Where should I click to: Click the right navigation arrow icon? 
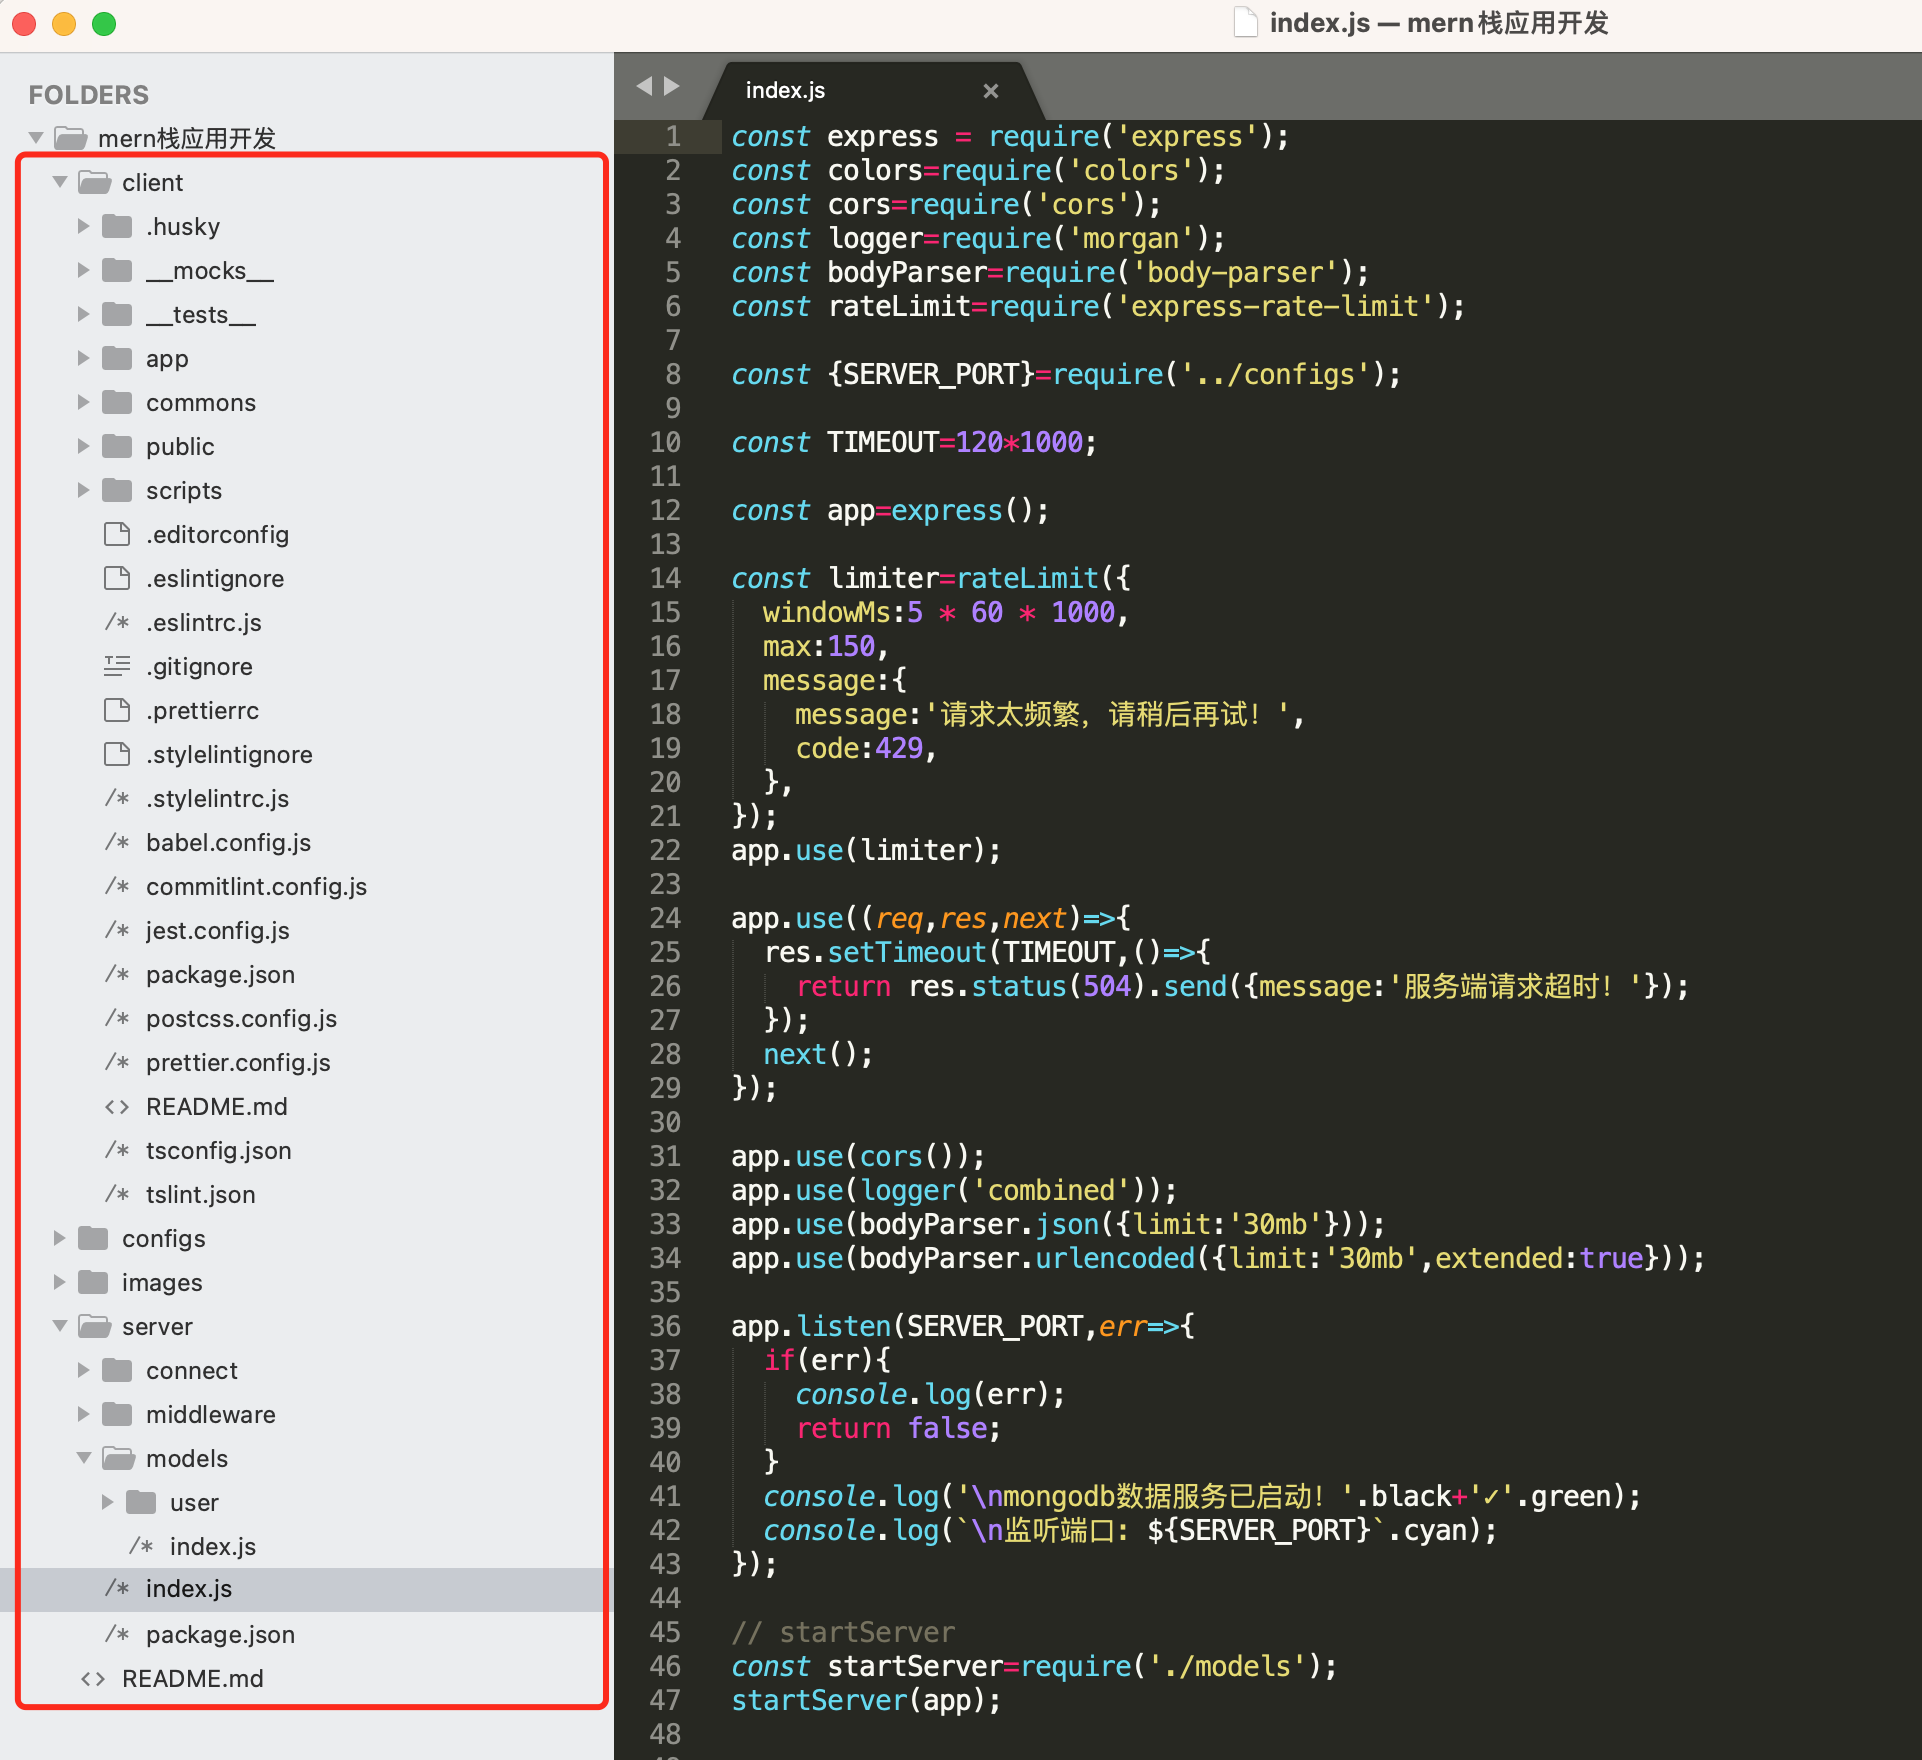pos(668,87)
